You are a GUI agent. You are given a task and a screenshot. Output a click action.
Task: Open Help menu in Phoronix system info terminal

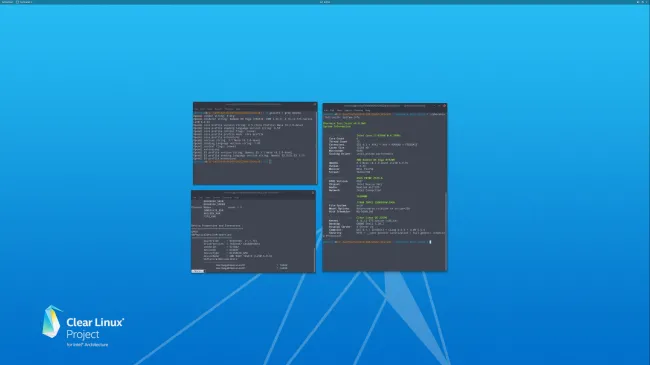pos(368,110)
